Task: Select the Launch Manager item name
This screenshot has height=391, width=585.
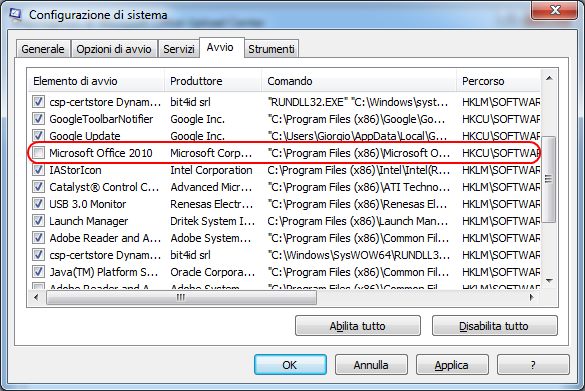Action: tap(88, 221)
